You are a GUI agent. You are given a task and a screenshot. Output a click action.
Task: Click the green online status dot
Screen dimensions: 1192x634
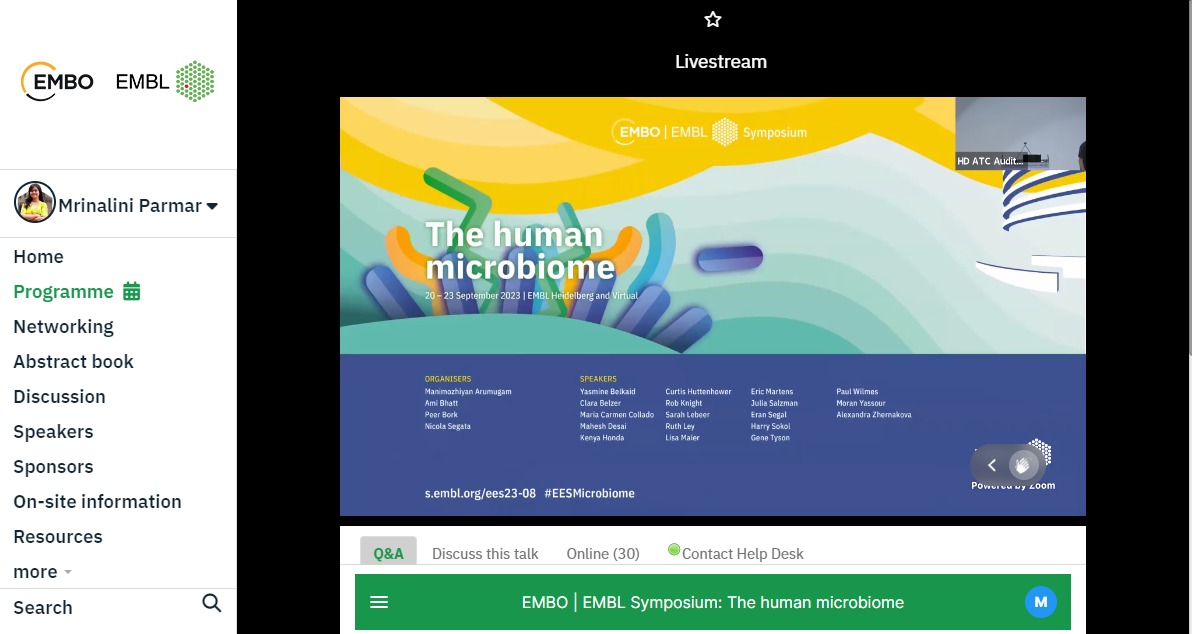(x=674, y=550)
